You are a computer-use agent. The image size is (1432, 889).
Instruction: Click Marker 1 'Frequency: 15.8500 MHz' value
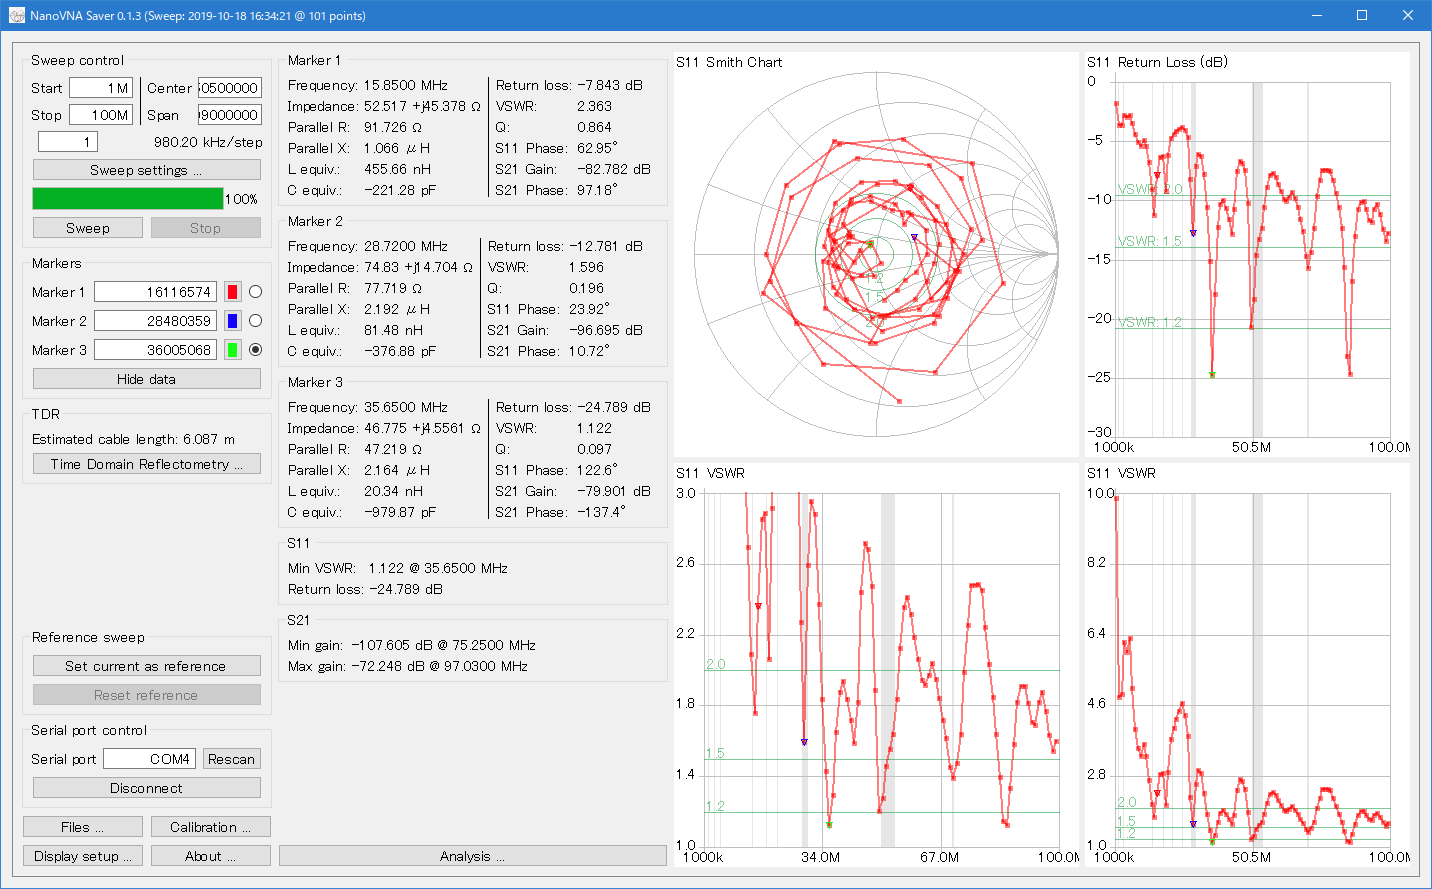[x=406, y=85]
